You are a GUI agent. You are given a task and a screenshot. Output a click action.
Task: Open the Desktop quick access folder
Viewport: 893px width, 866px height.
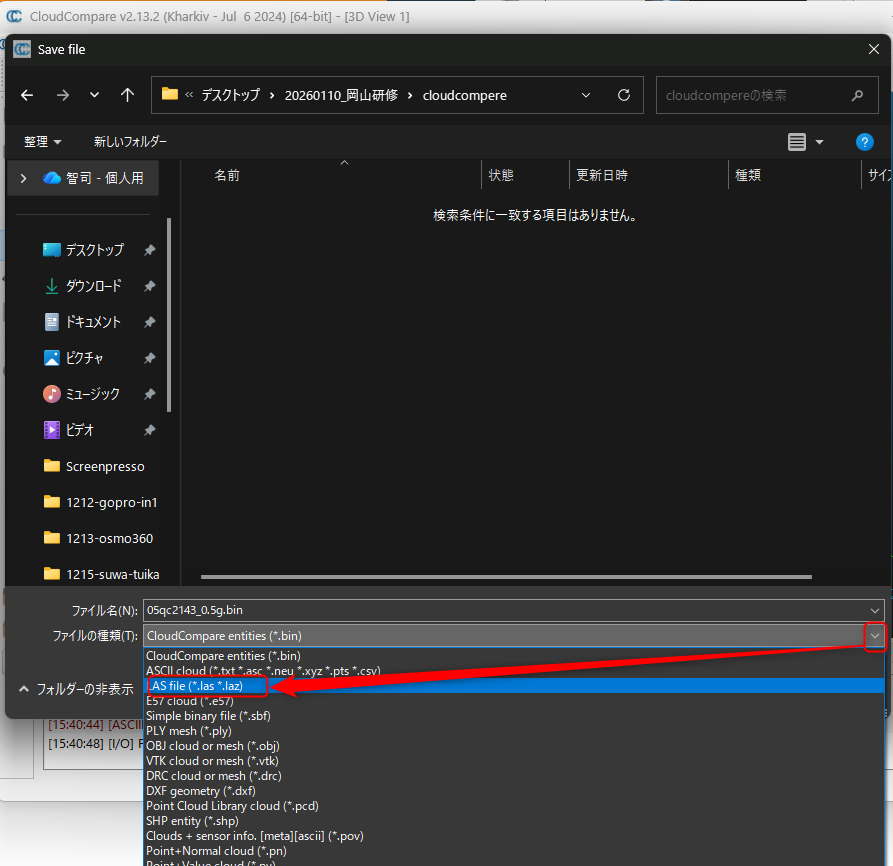click(x=94, y=250)
